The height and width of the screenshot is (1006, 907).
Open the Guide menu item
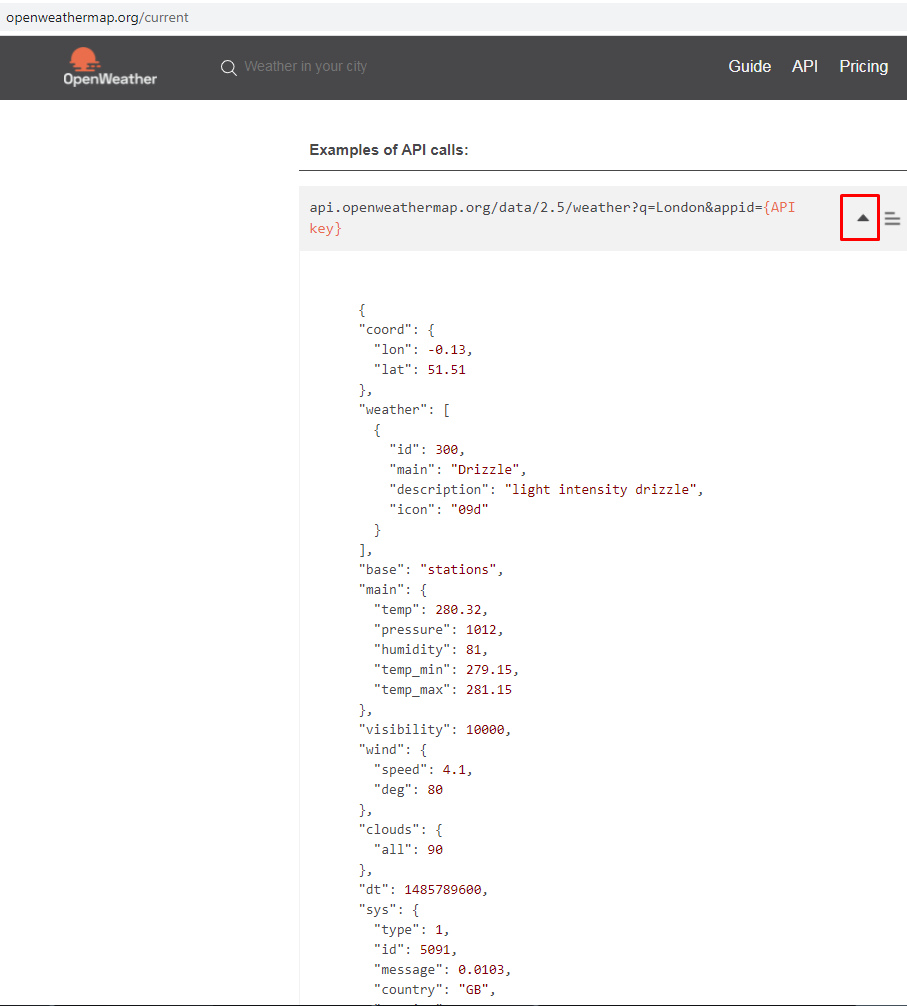pyautogui.click(x=749, y=67)
